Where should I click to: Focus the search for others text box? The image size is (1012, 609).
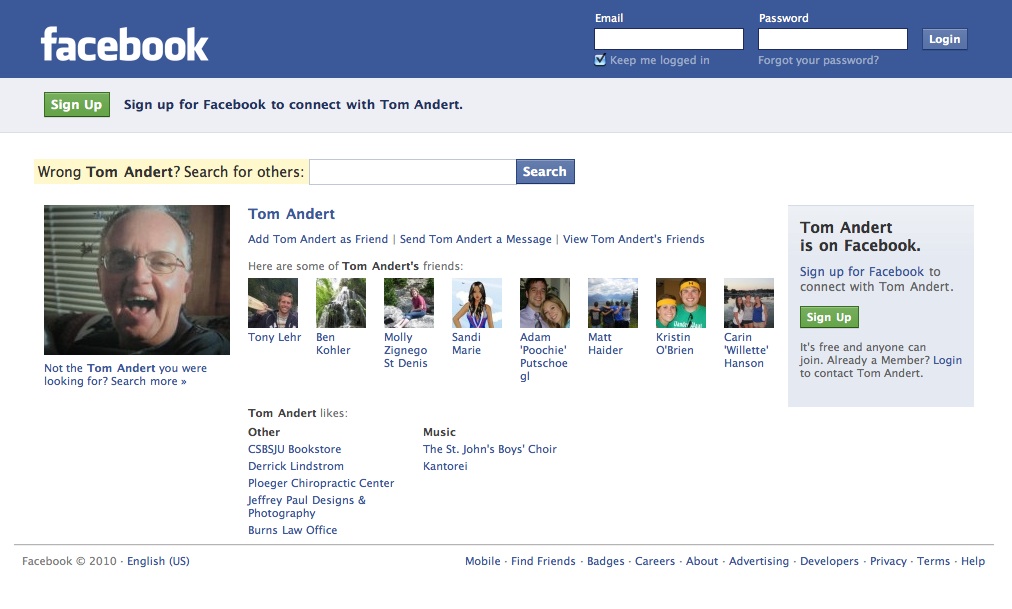click(x=412, y=172)
